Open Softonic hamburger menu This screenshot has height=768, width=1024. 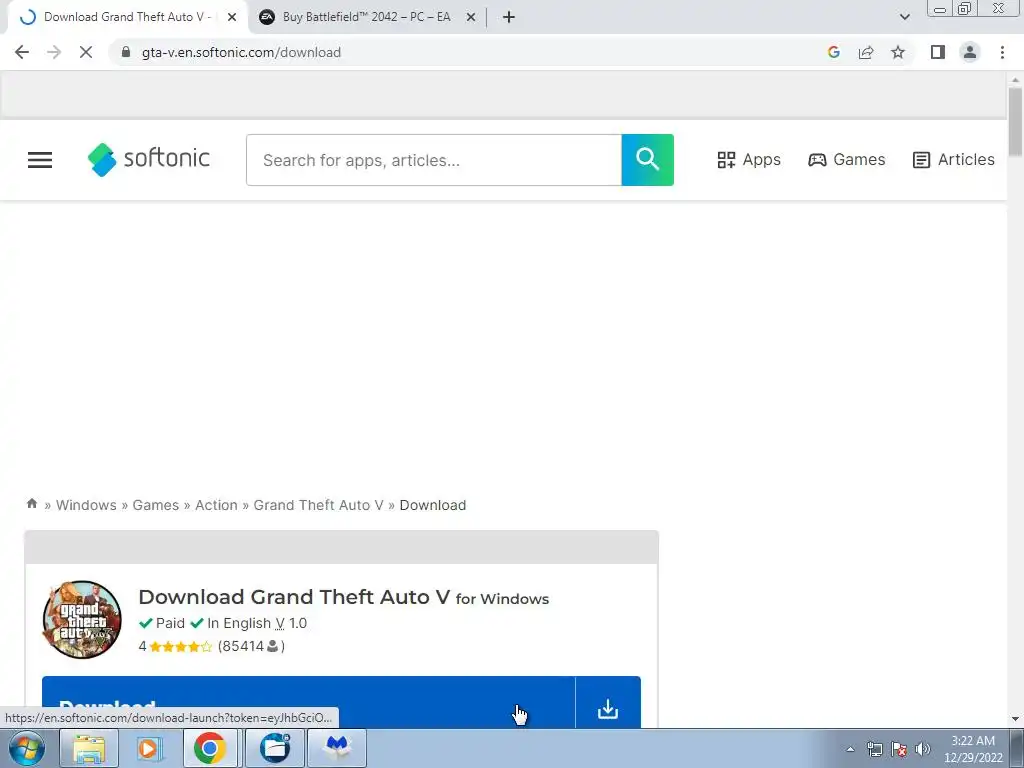tap(40, 160)
